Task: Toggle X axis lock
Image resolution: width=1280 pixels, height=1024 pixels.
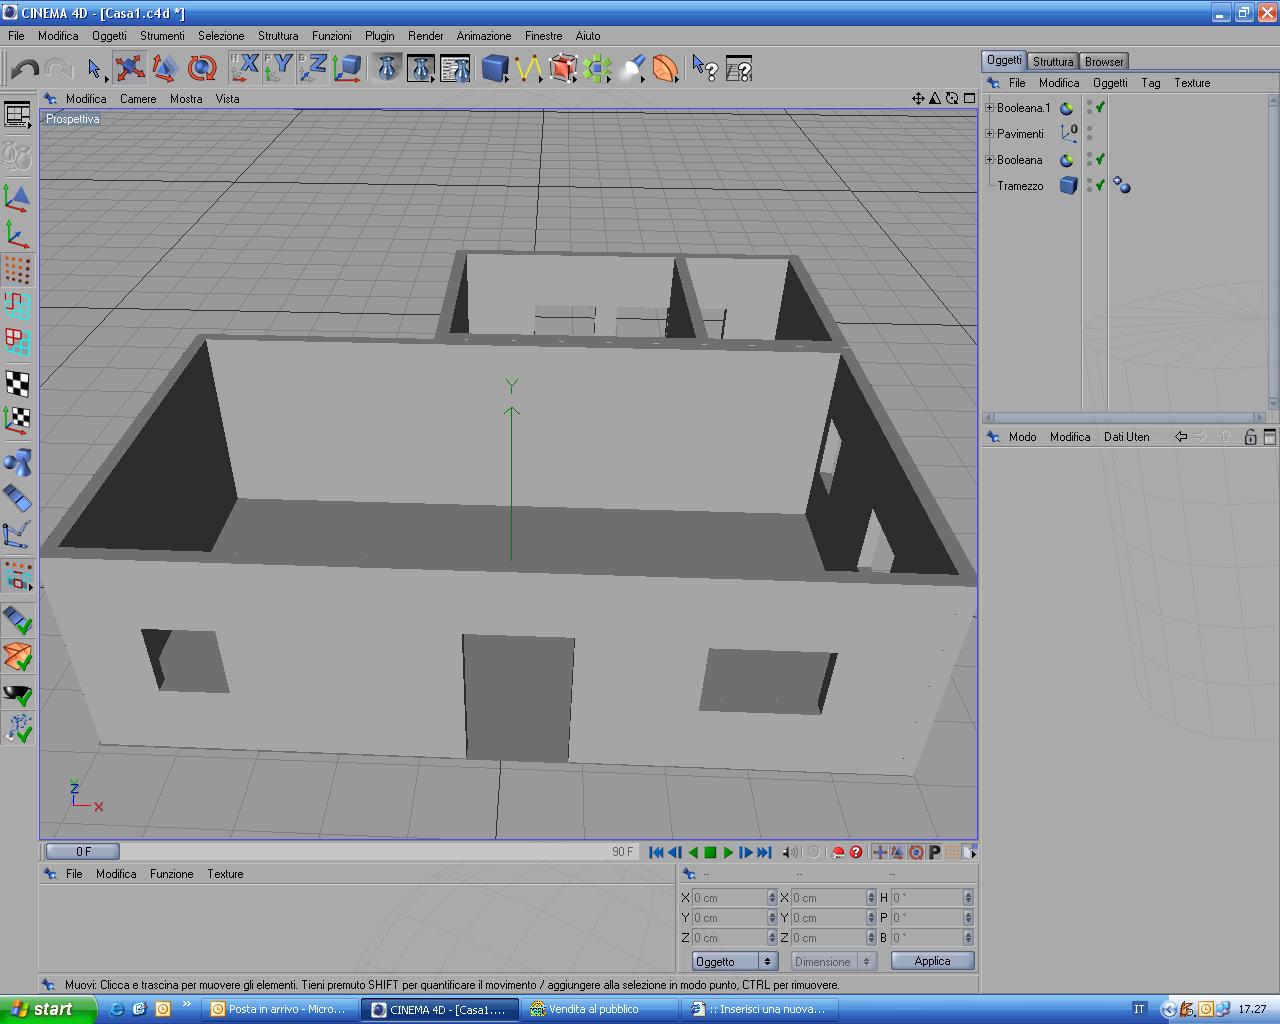Action: tap(245, 68)
